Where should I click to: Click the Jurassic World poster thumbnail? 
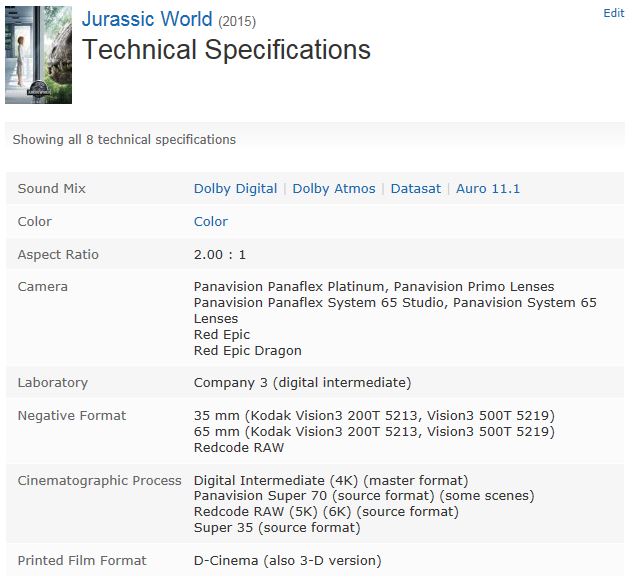tap(38, 55)
